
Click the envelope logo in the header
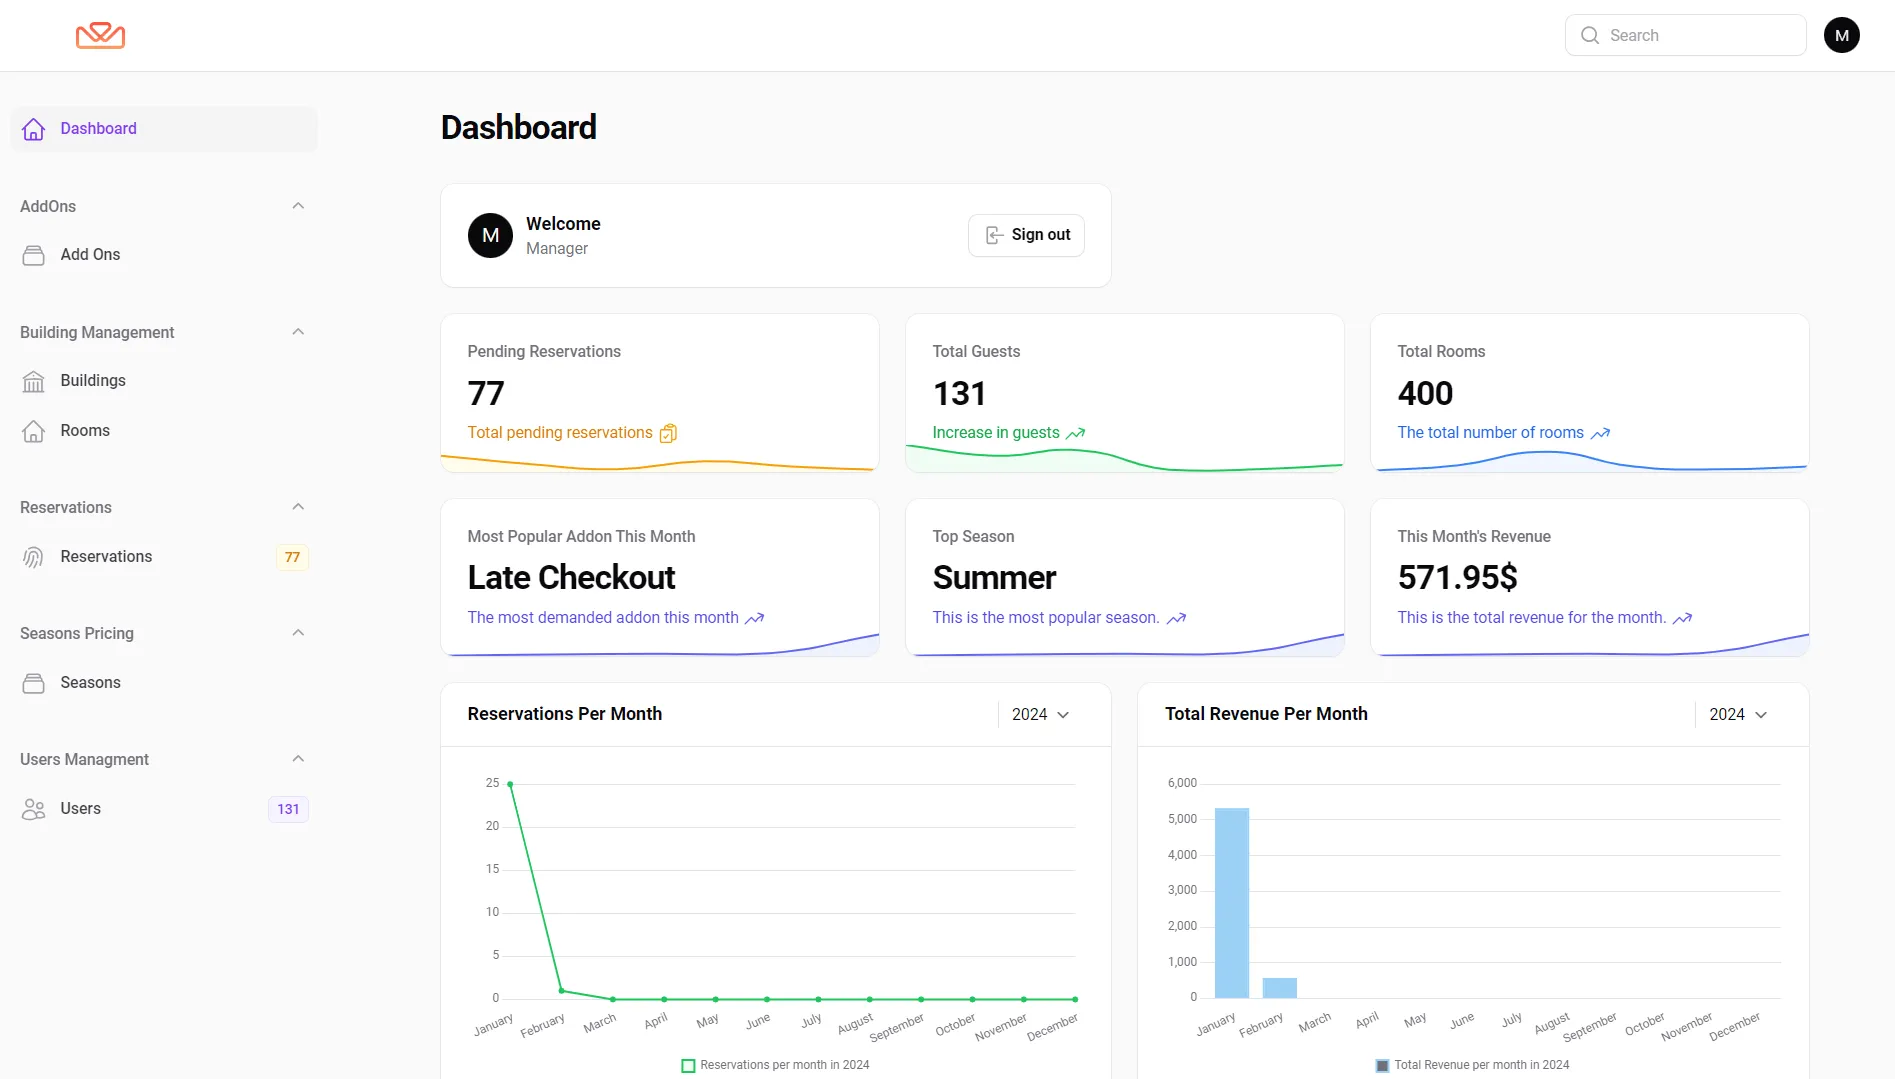[x=100, y=36]
